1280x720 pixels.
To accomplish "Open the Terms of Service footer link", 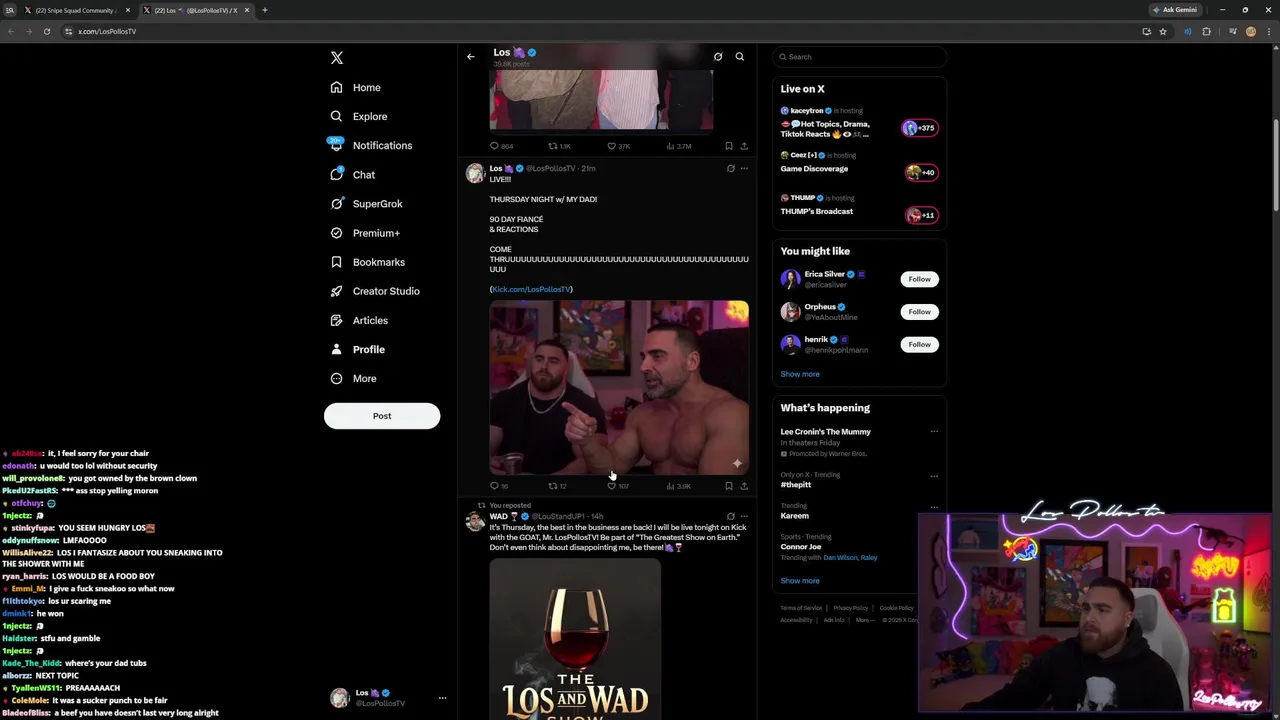I will (x=801, y=608).
